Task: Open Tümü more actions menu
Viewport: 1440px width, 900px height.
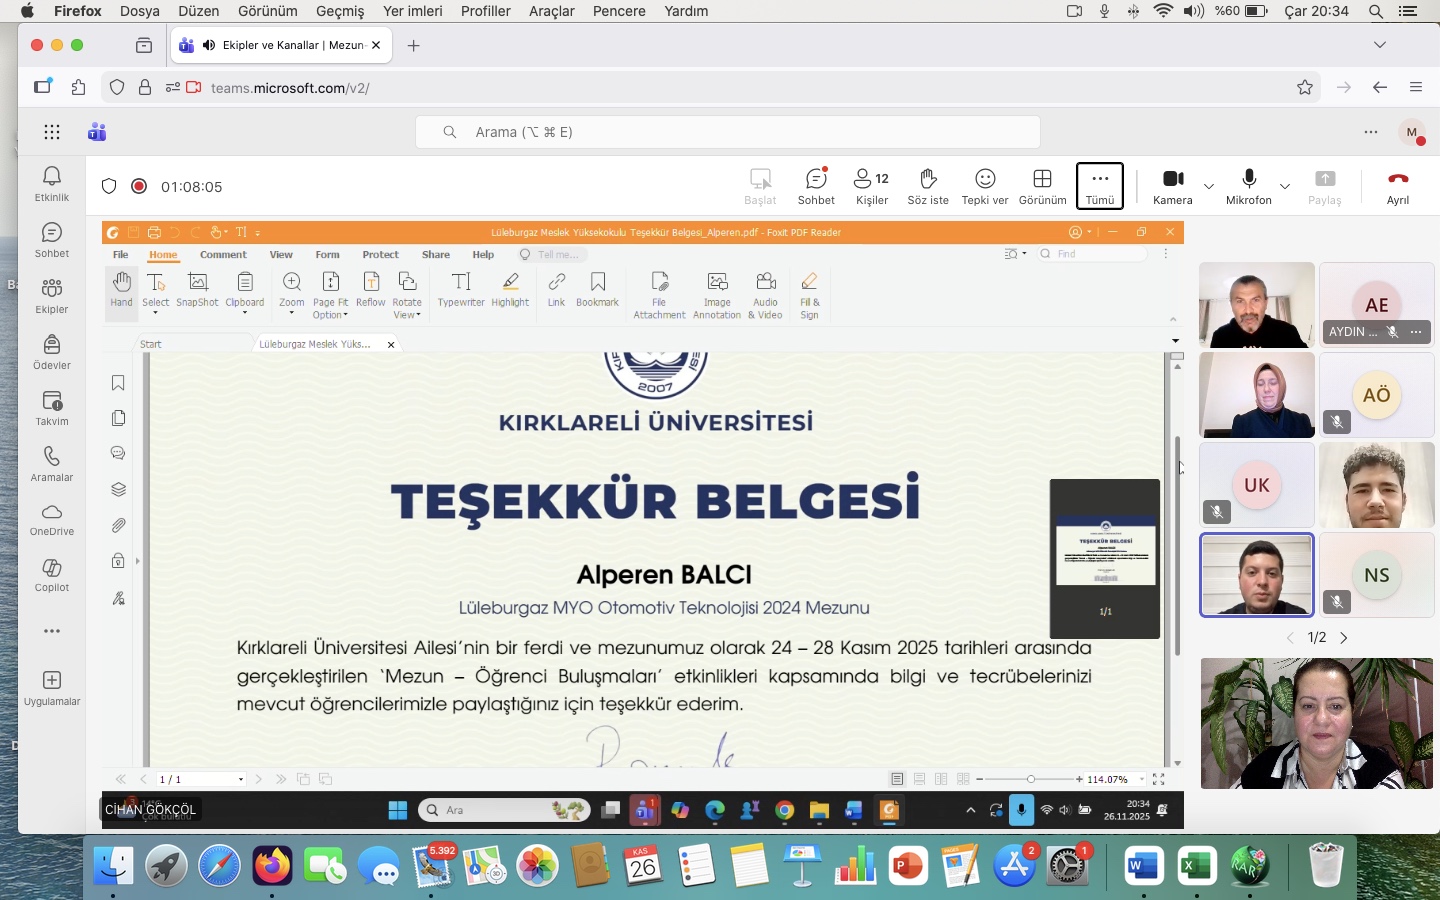Action: click(x=1099, y=185)
